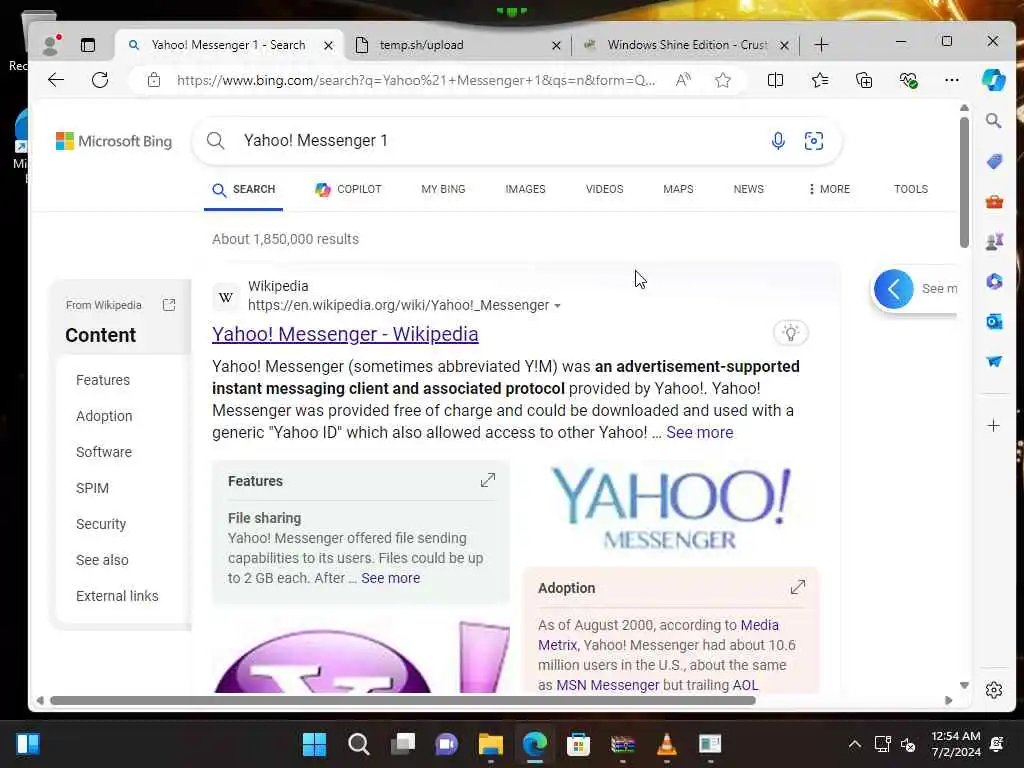
Task: Open sidebar Games chess icon
Action: click(994, 242)
